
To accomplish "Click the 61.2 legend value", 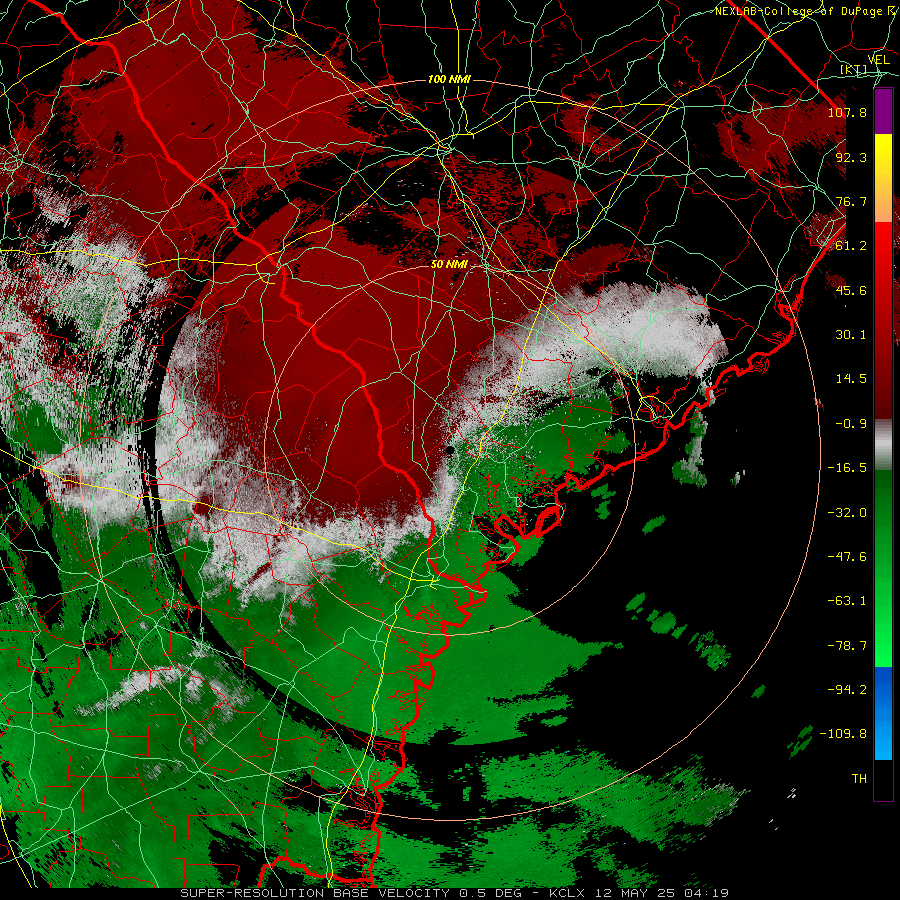I will pos(851,246).
